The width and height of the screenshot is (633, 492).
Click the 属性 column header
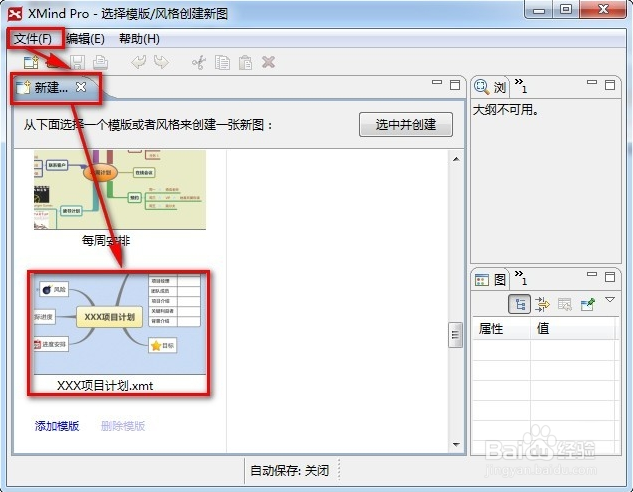click(501, 328)
